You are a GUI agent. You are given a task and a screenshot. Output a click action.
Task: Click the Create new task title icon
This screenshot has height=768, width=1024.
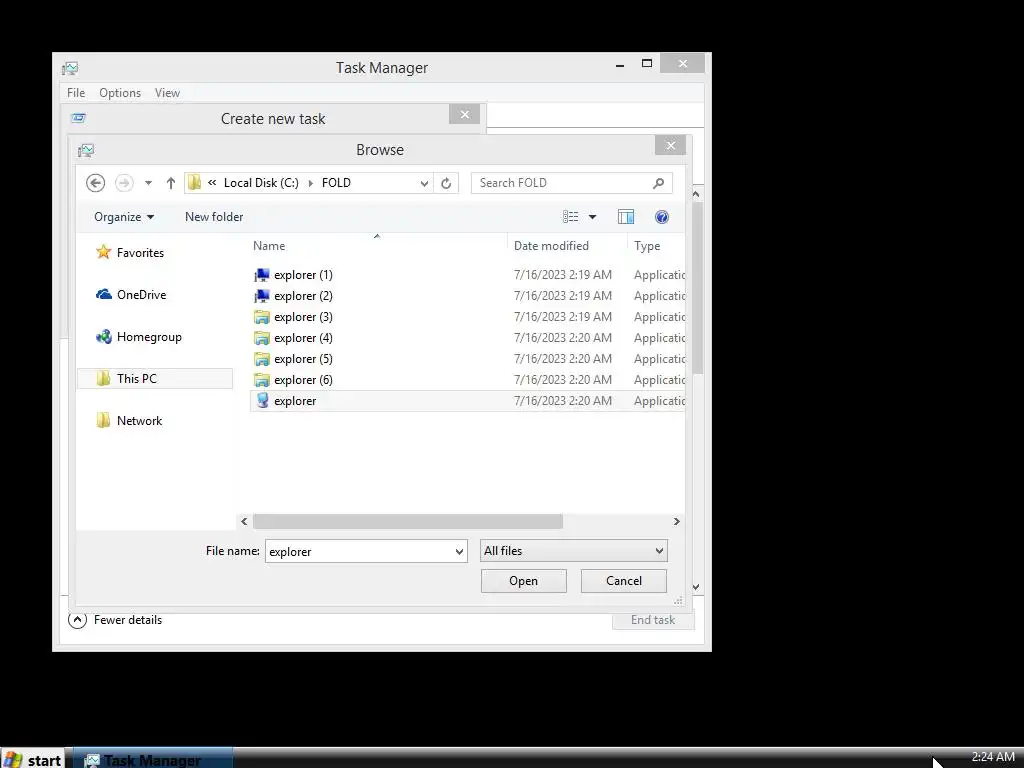pyautogui.click(x=78, y=118)
